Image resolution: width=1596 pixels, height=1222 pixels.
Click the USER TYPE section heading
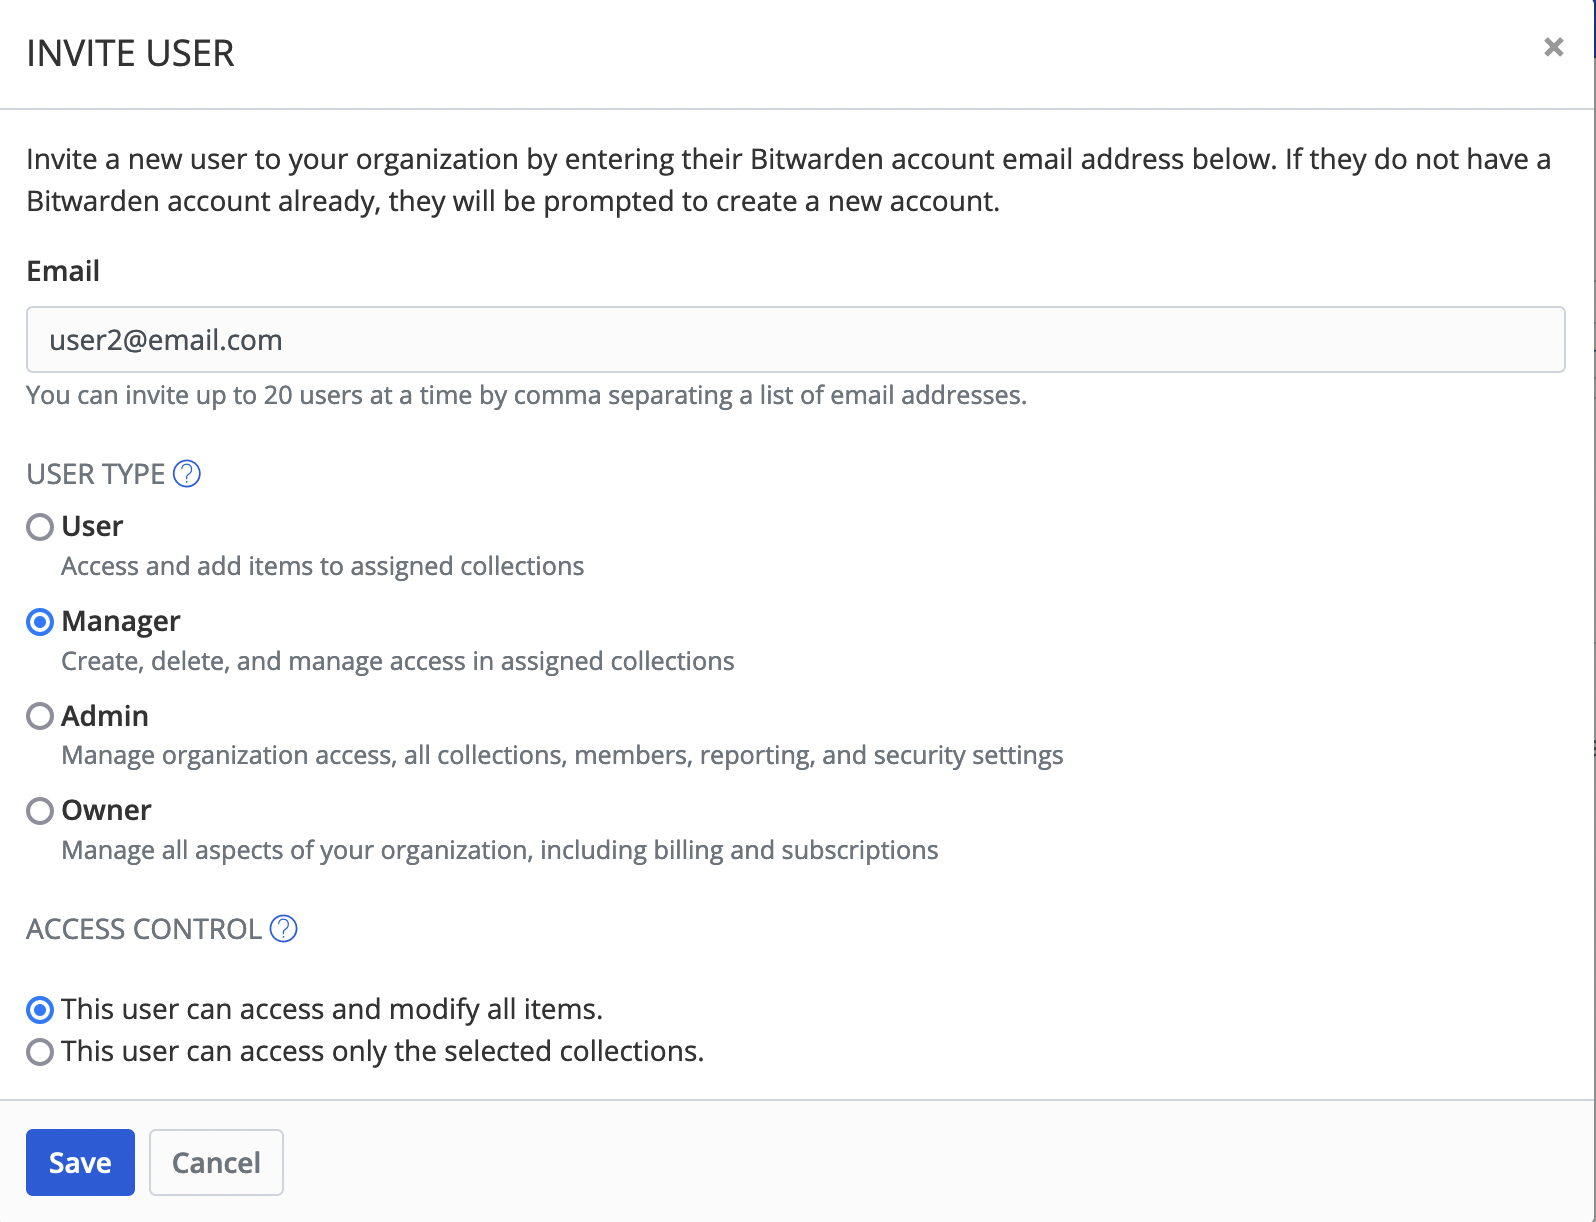click(x=96, y=474)
